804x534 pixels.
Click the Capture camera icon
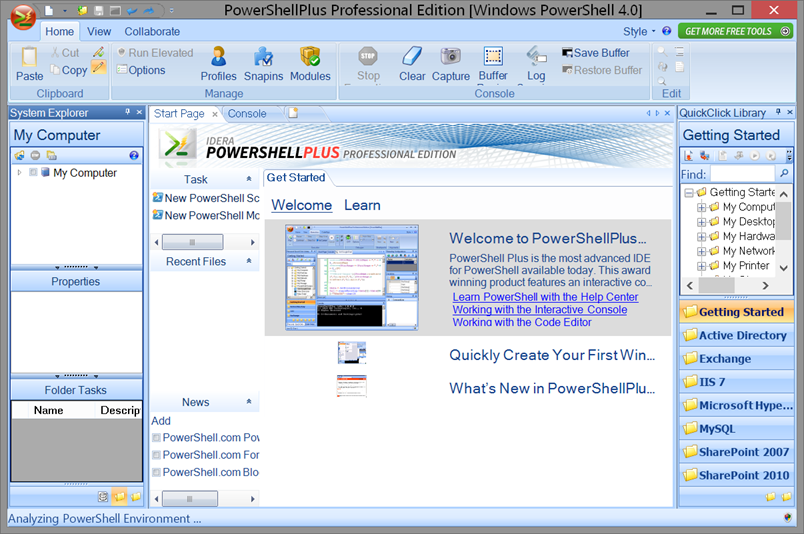[x=451, y=56]
